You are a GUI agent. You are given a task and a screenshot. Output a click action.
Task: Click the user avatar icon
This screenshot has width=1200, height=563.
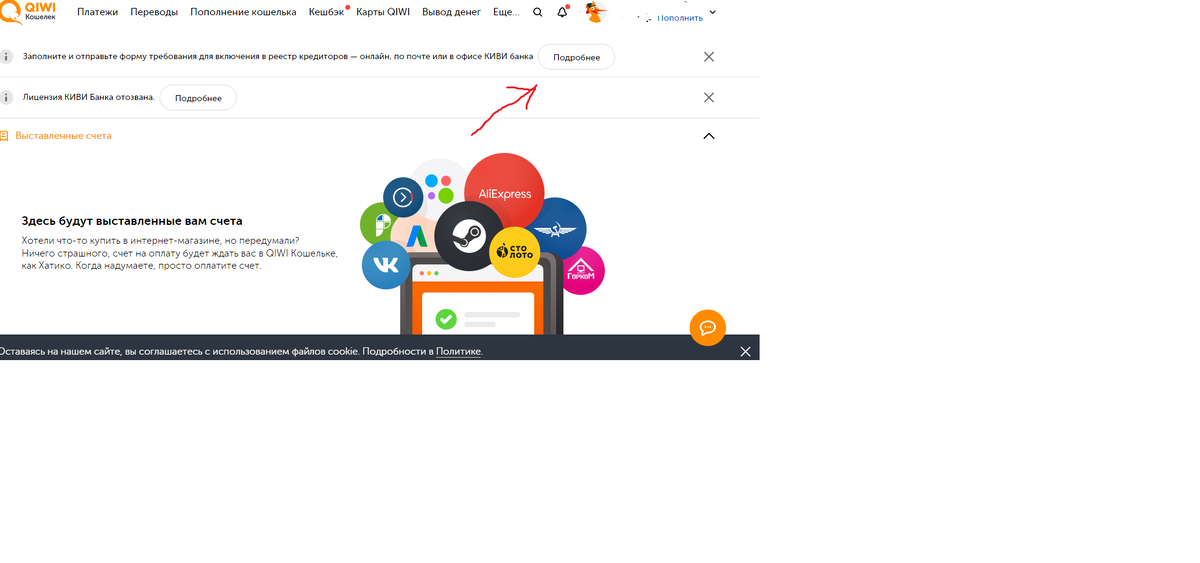click(x=596, y=13)
